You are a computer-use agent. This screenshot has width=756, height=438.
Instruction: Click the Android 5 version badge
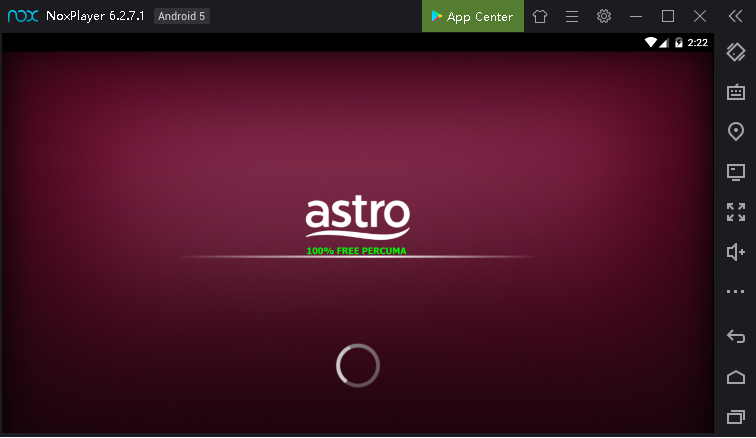tap(182, 16)
